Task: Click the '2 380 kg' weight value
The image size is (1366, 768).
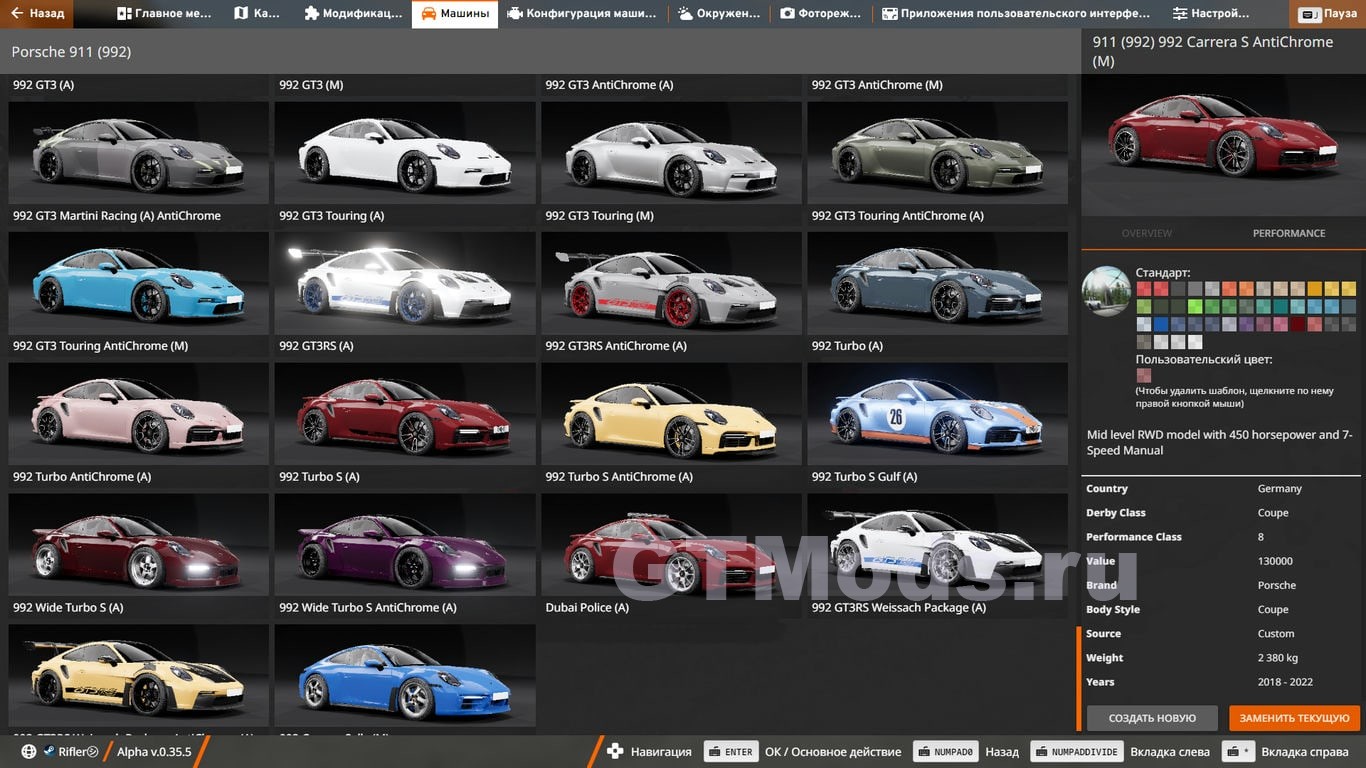Action: 1278,658
